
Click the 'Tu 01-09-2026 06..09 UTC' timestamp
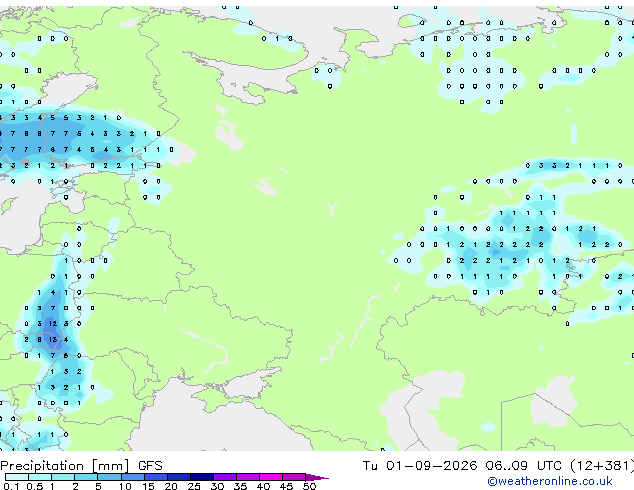464,466
